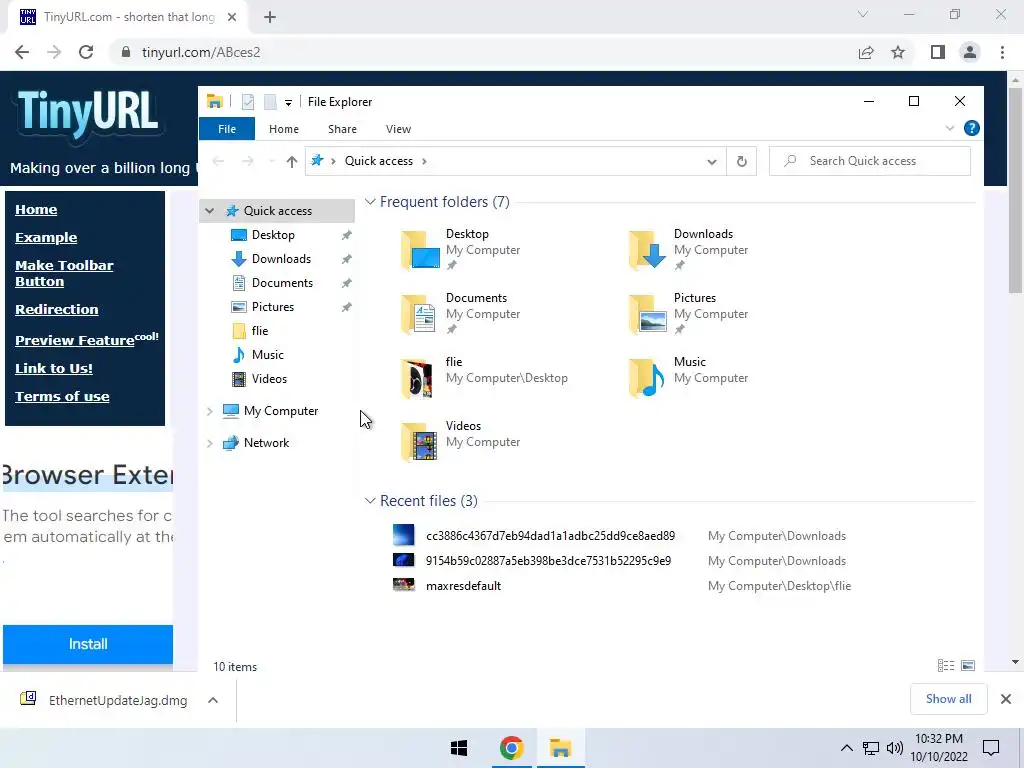
Task: Close the Chrome downloads bar
Action: point(1006,699)
